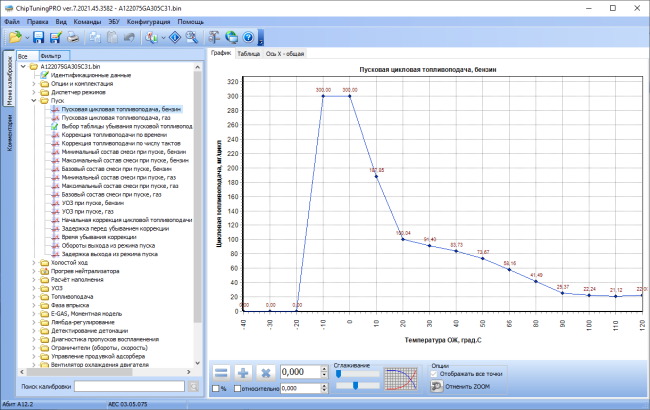Switch to the Ось X - общая tab

coord(285,54)
